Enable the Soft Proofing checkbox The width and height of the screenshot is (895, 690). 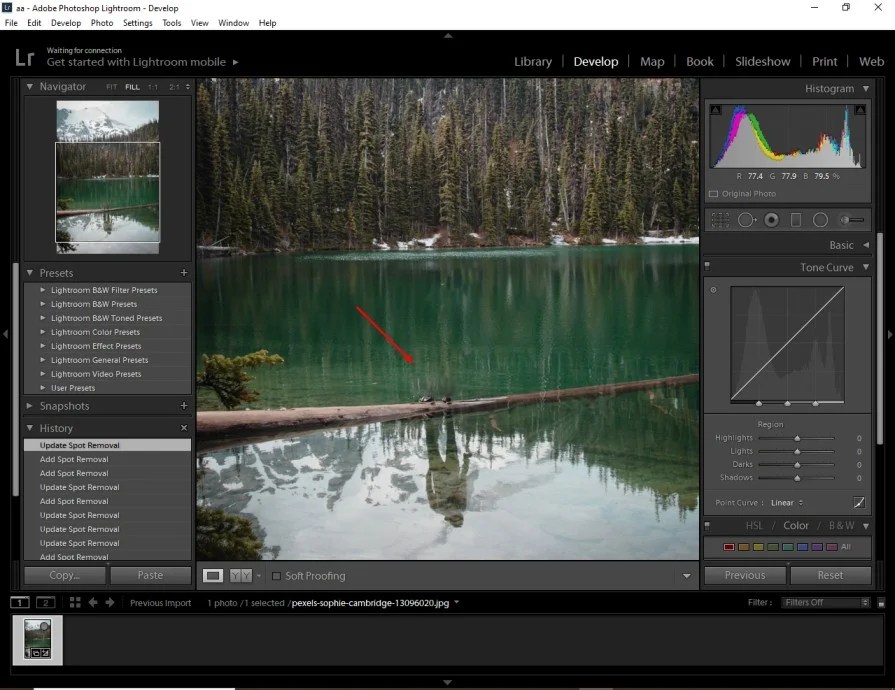tap(276, 575)
